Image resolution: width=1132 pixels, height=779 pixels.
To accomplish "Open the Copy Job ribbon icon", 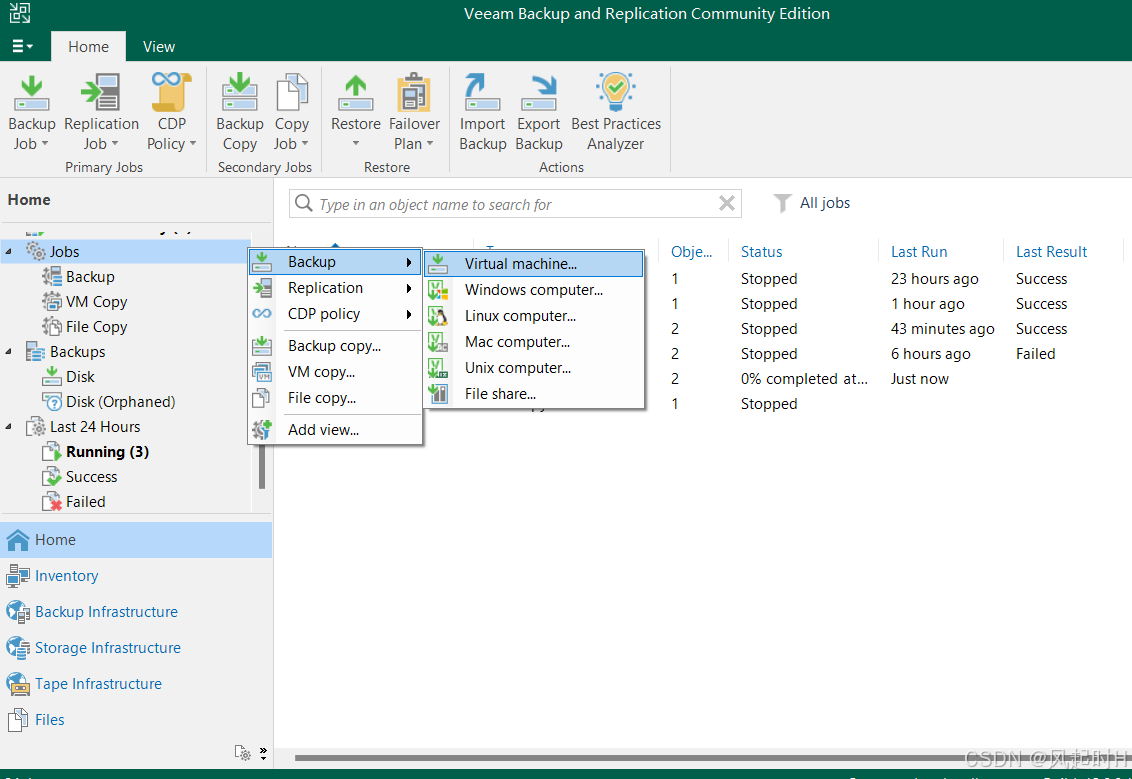I will pyautogui.click(x=292, y=93).
